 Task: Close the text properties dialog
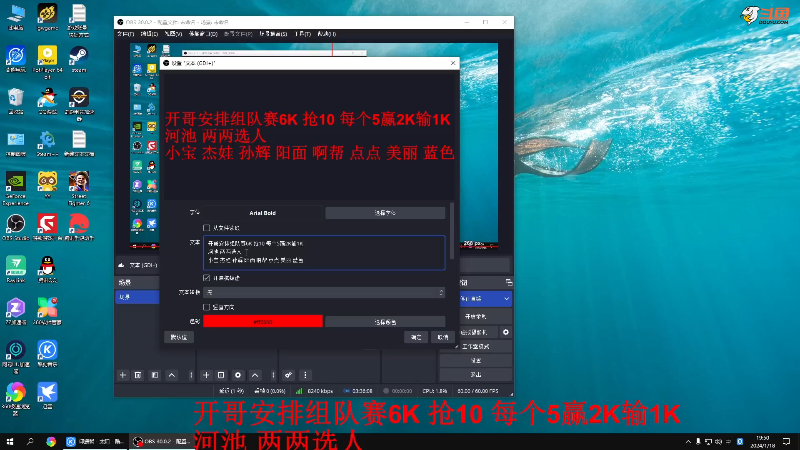[453, 63]
